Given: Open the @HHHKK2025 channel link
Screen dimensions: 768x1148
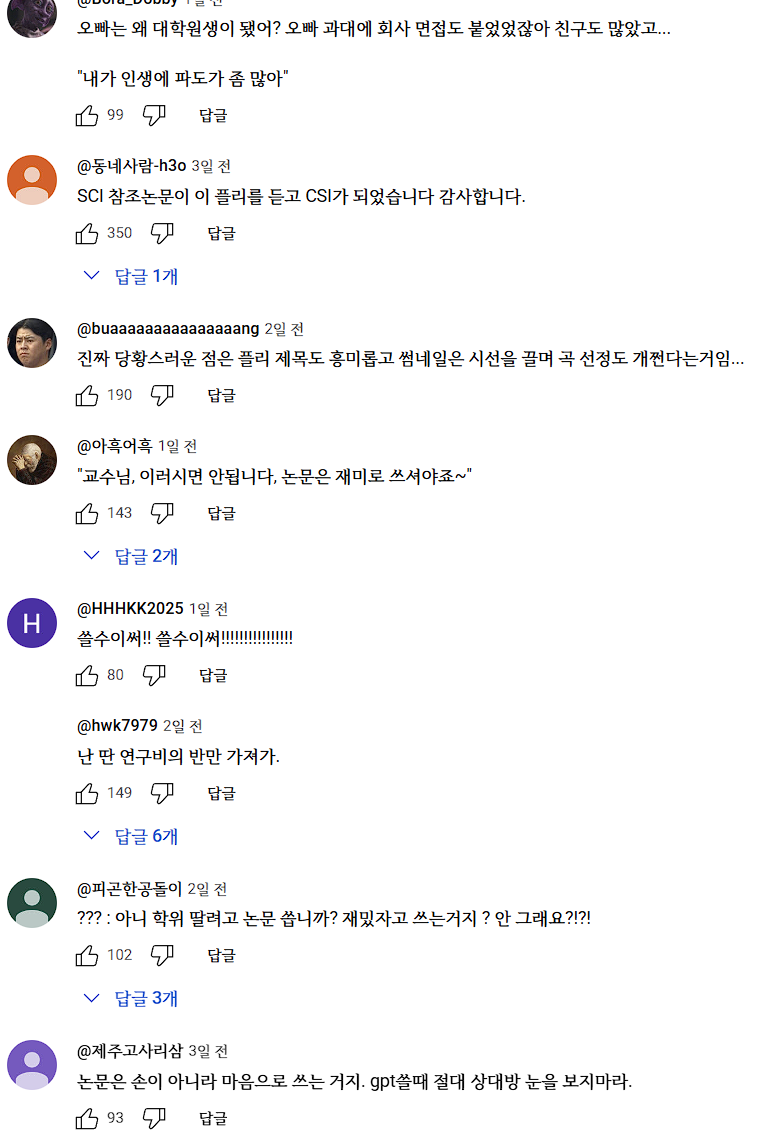Looking at the screenshot, I should pyautogui.click(x=130, y=608).
